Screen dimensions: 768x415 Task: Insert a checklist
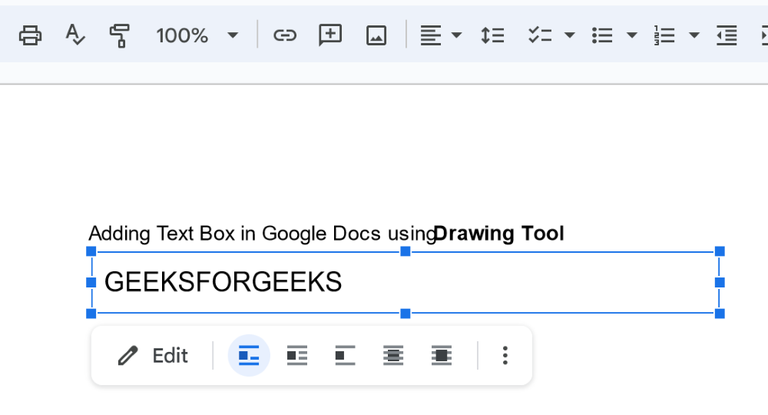(540, 35)
